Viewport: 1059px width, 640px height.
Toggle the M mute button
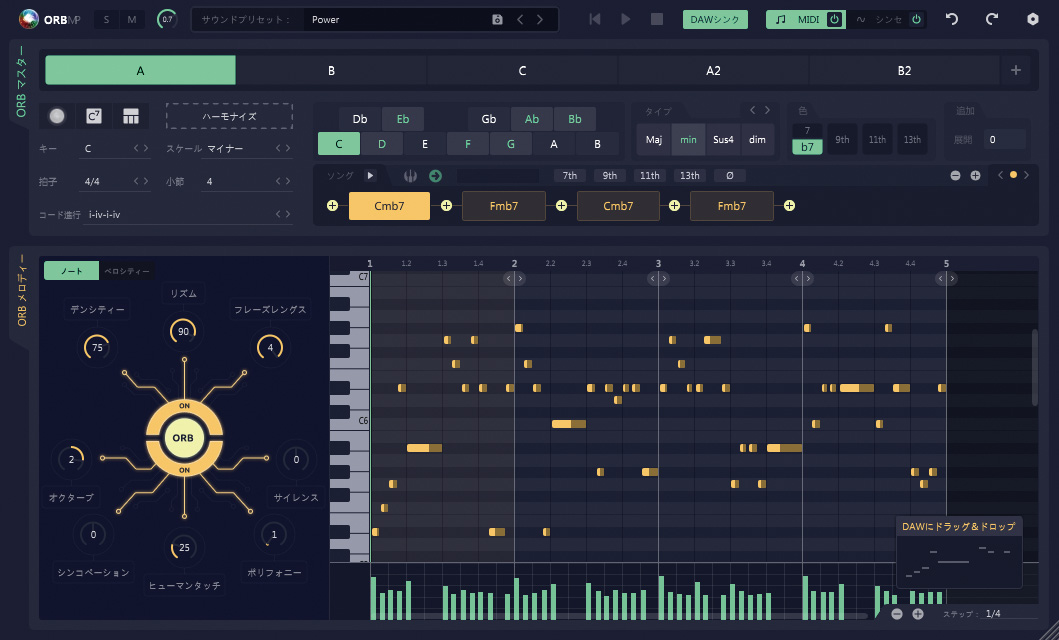(132, 20)
